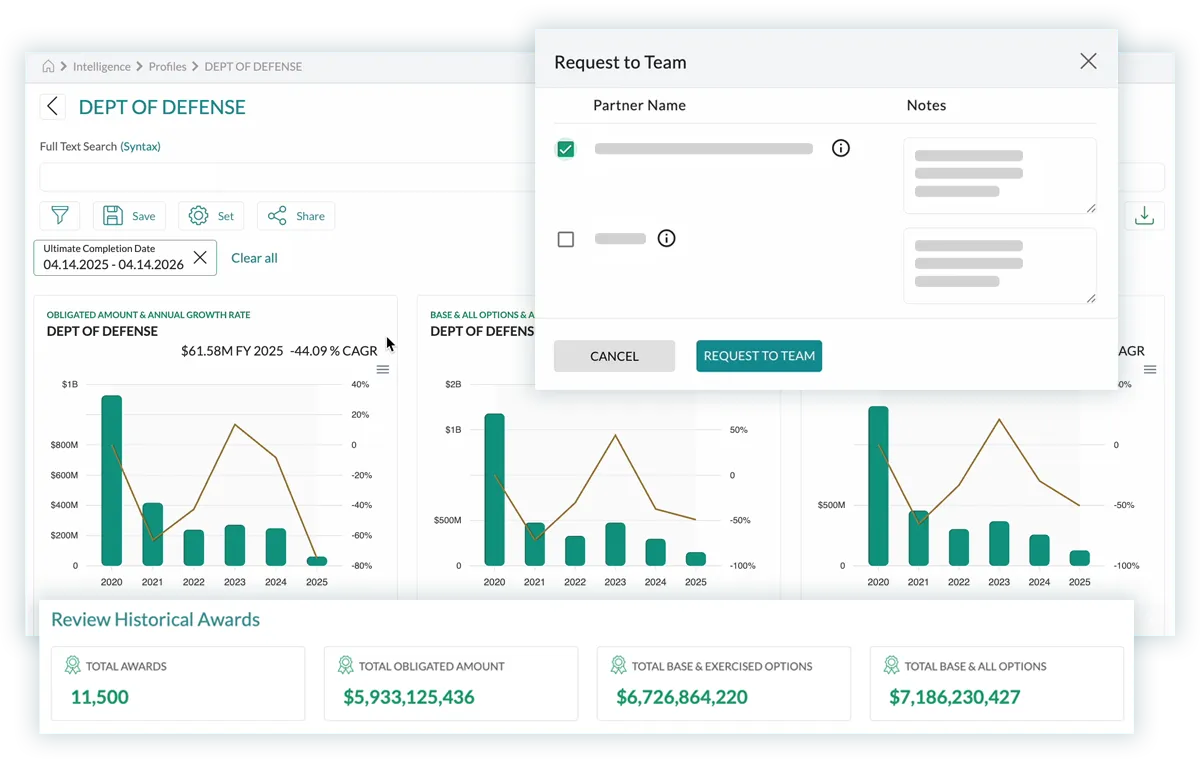This screenshot has width=1200, height=763.
Task: Open the Syntax help link
Action: coord(140,146)
